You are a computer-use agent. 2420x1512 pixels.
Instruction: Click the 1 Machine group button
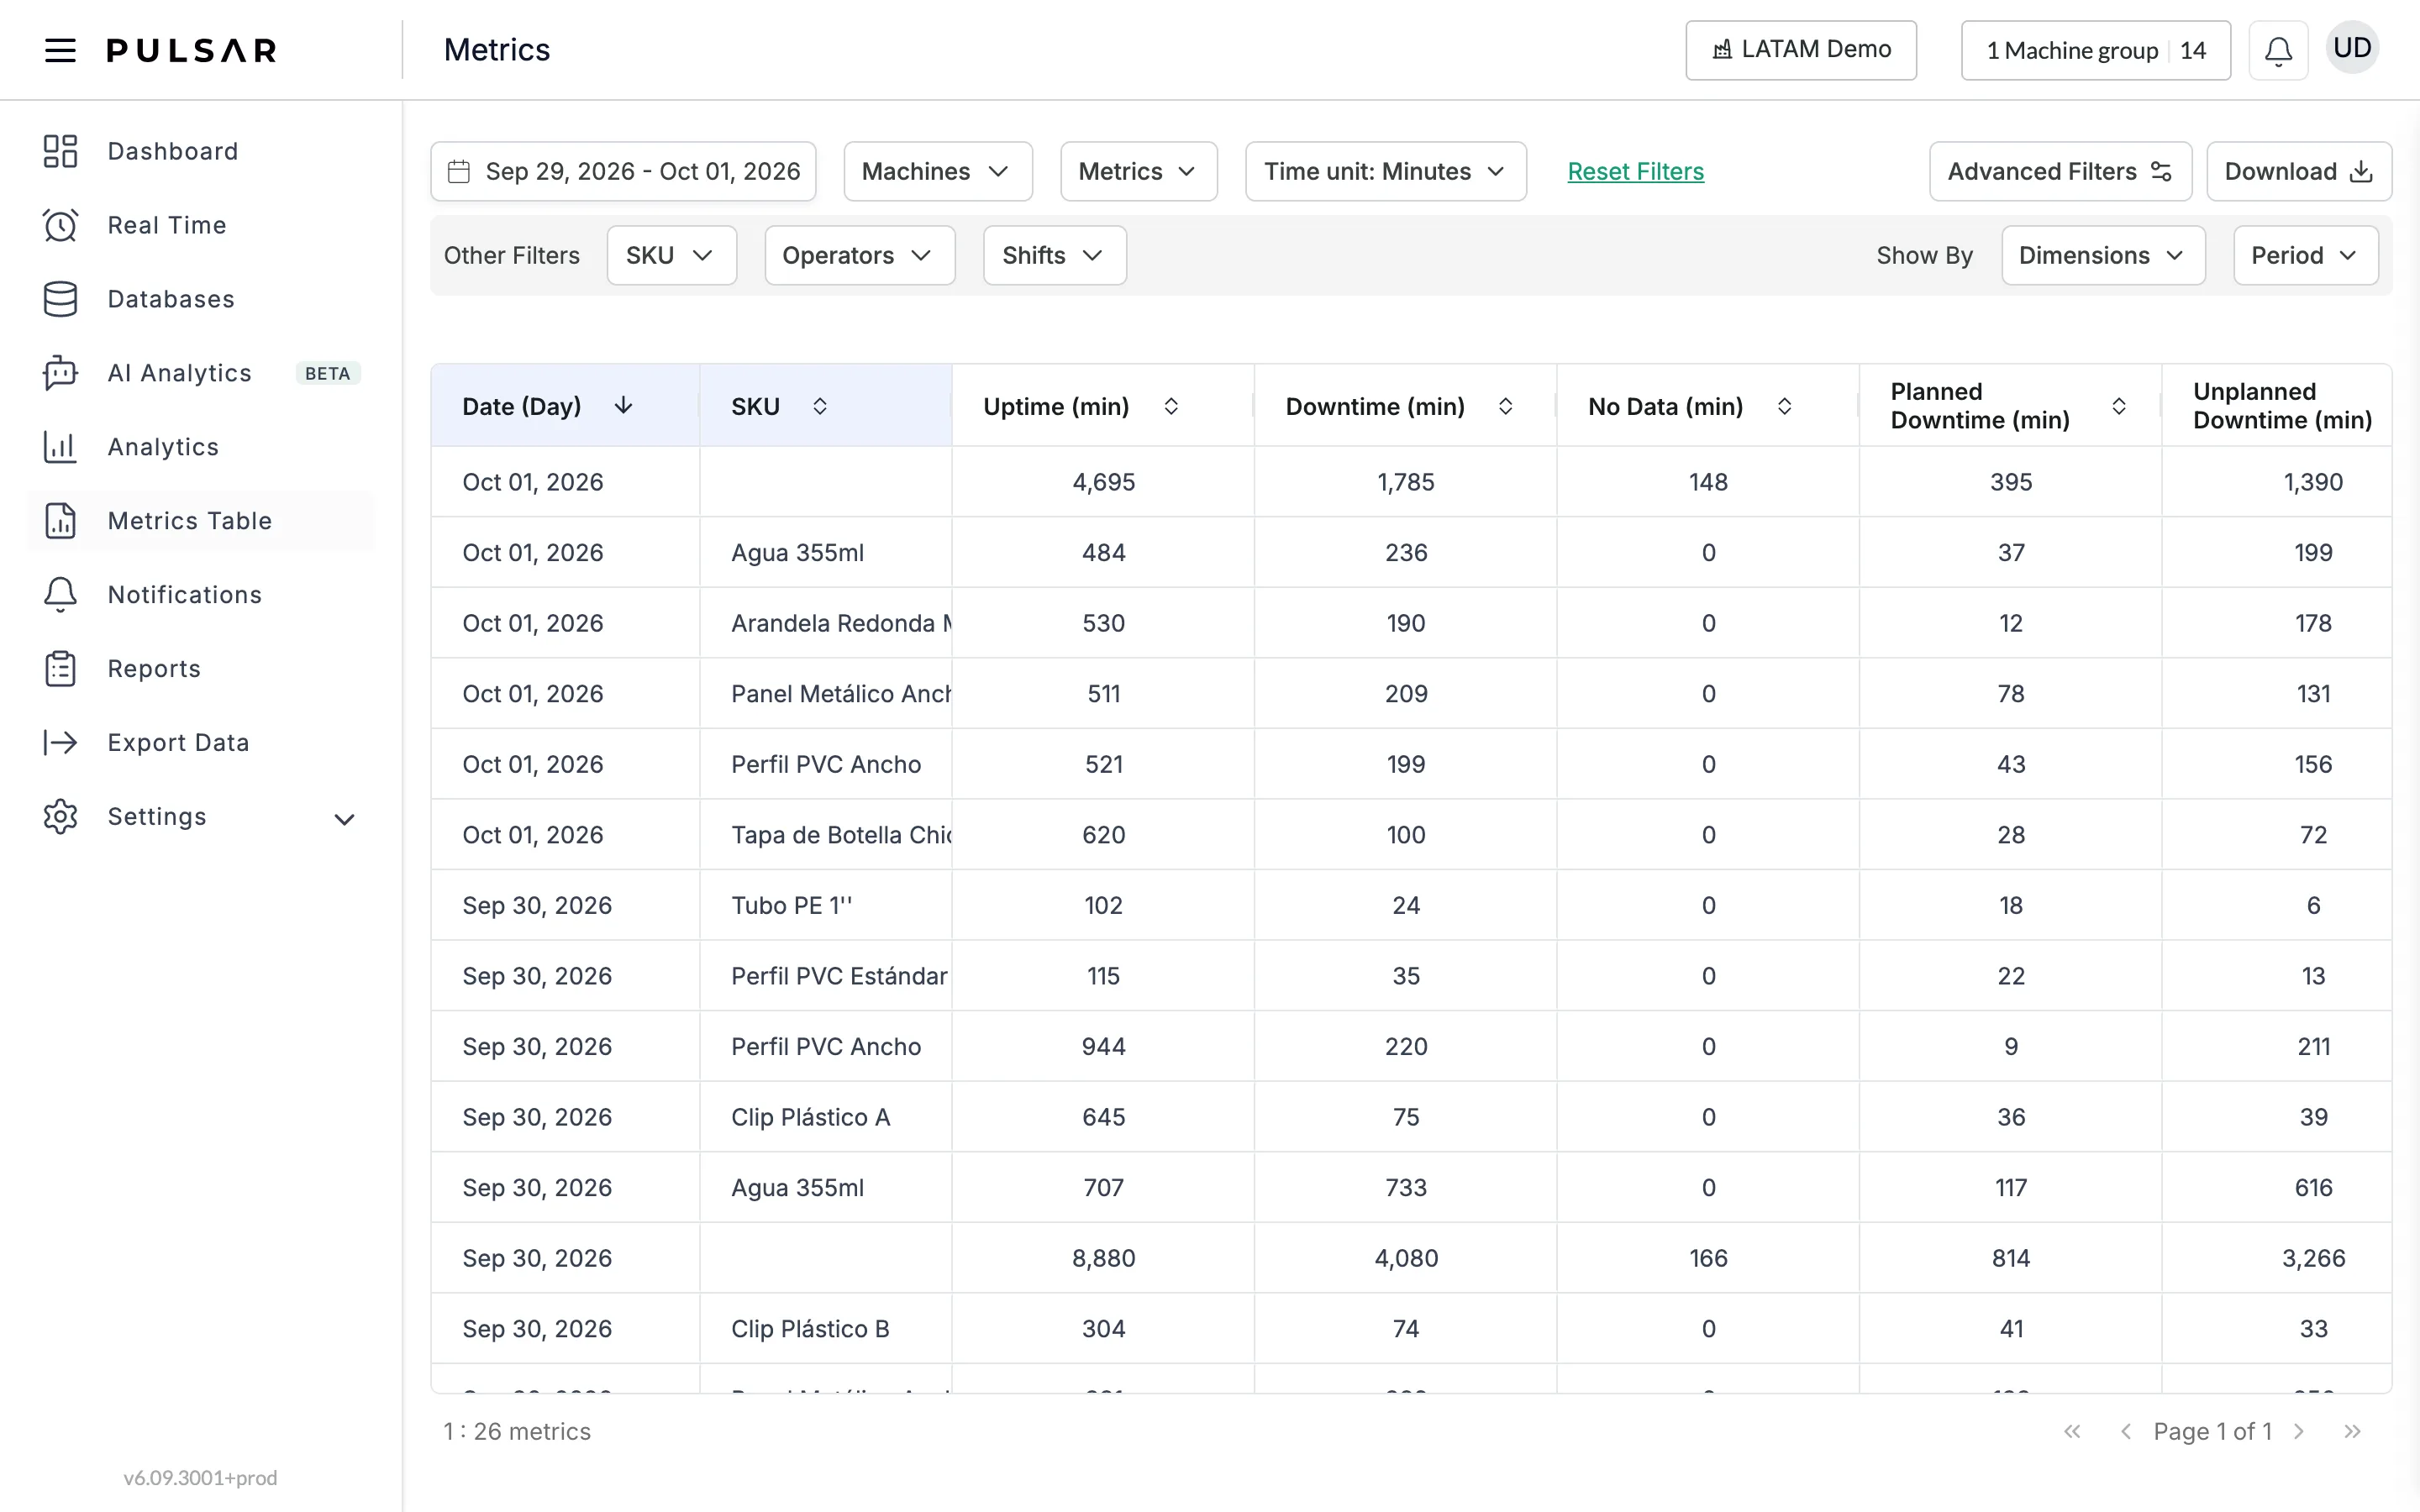tap(2095, 50)
